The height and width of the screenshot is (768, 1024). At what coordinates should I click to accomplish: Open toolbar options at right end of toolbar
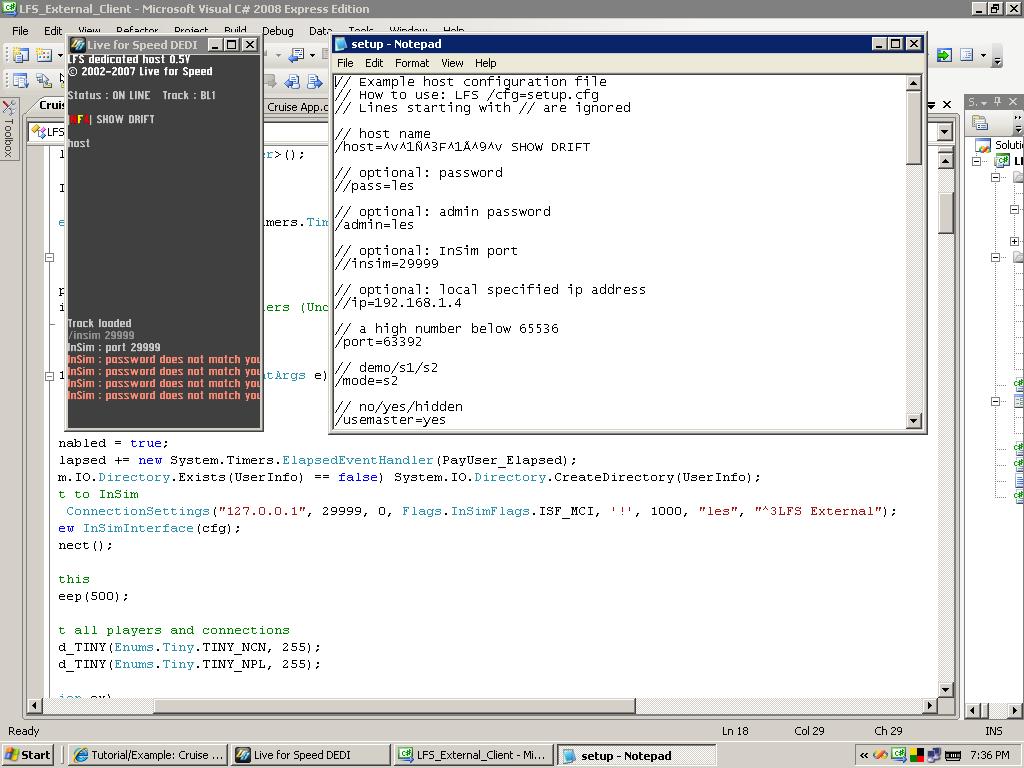click(x=997, y=57)
